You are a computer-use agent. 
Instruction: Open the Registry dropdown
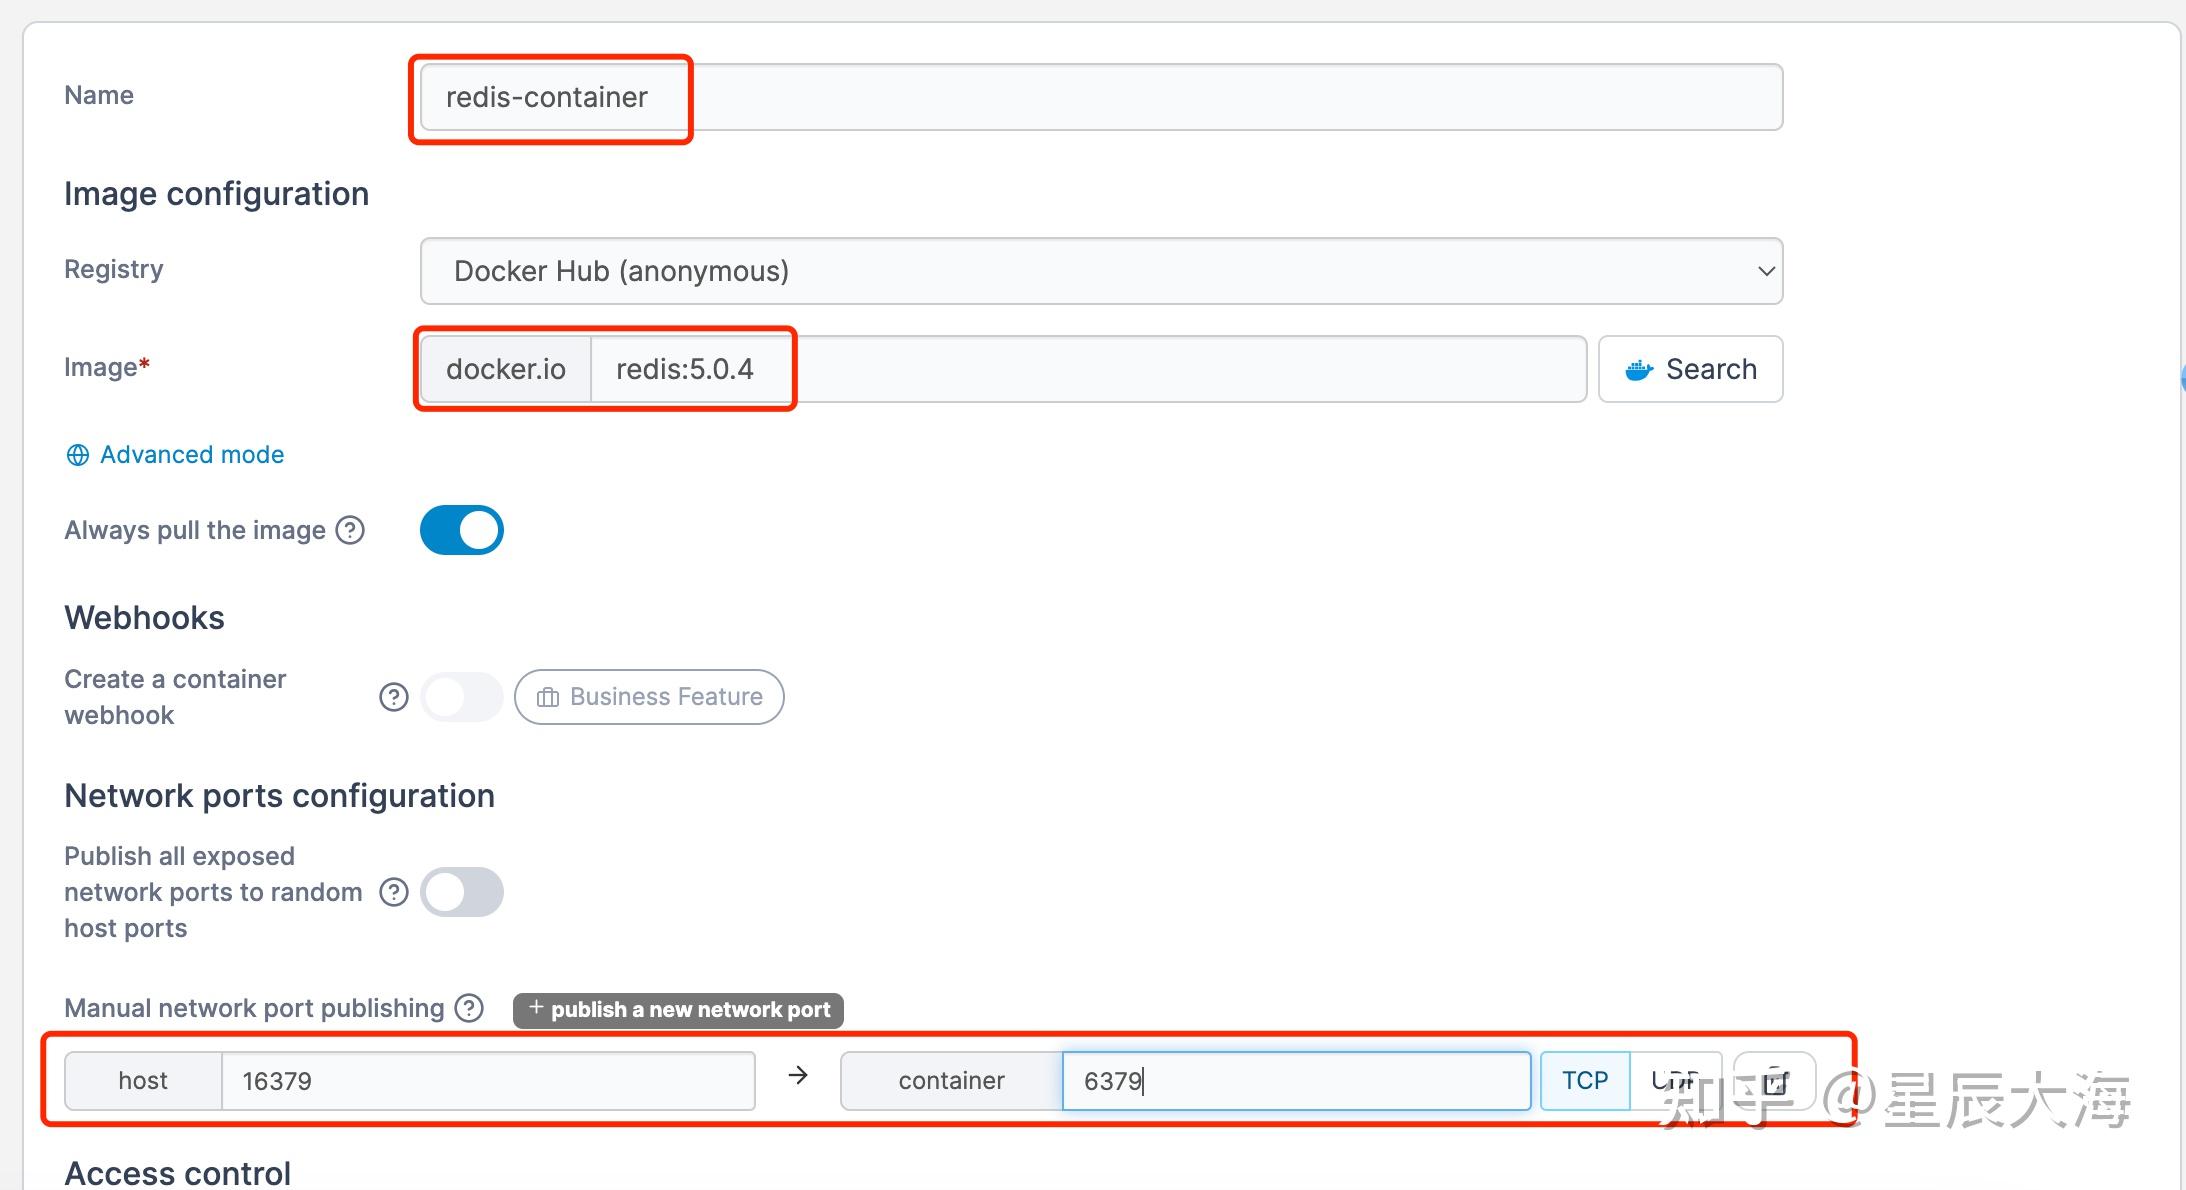pyautogui.click(x=1100, y=270)
